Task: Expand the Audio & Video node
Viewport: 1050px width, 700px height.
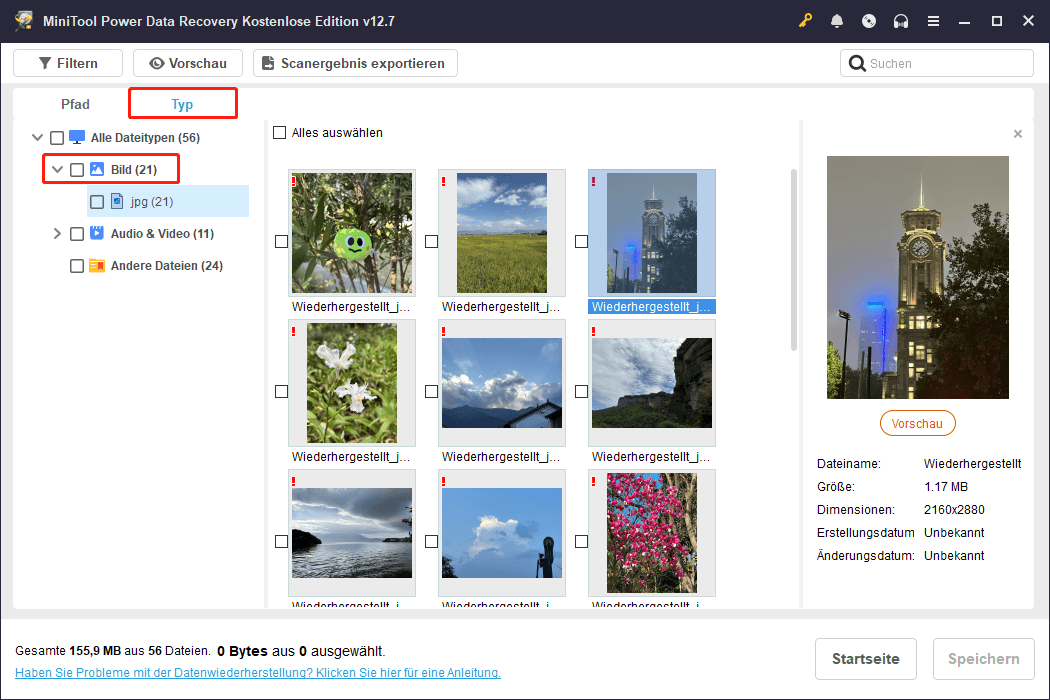Action: (x=58, y=233)
